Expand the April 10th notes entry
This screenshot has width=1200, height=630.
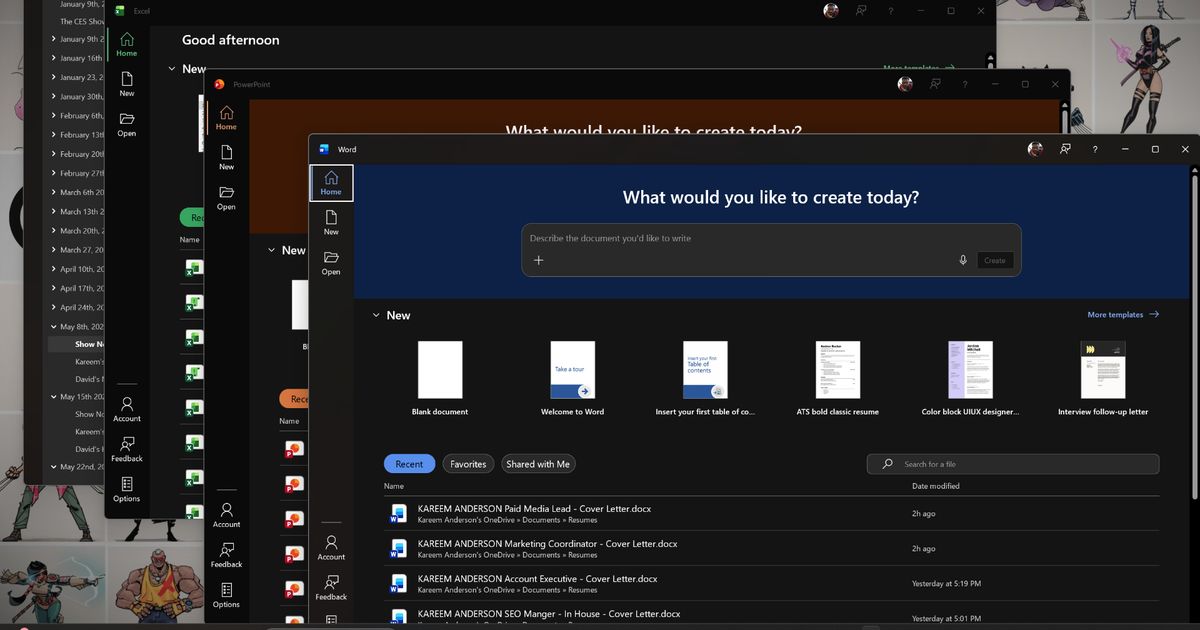tap(54, 269)
